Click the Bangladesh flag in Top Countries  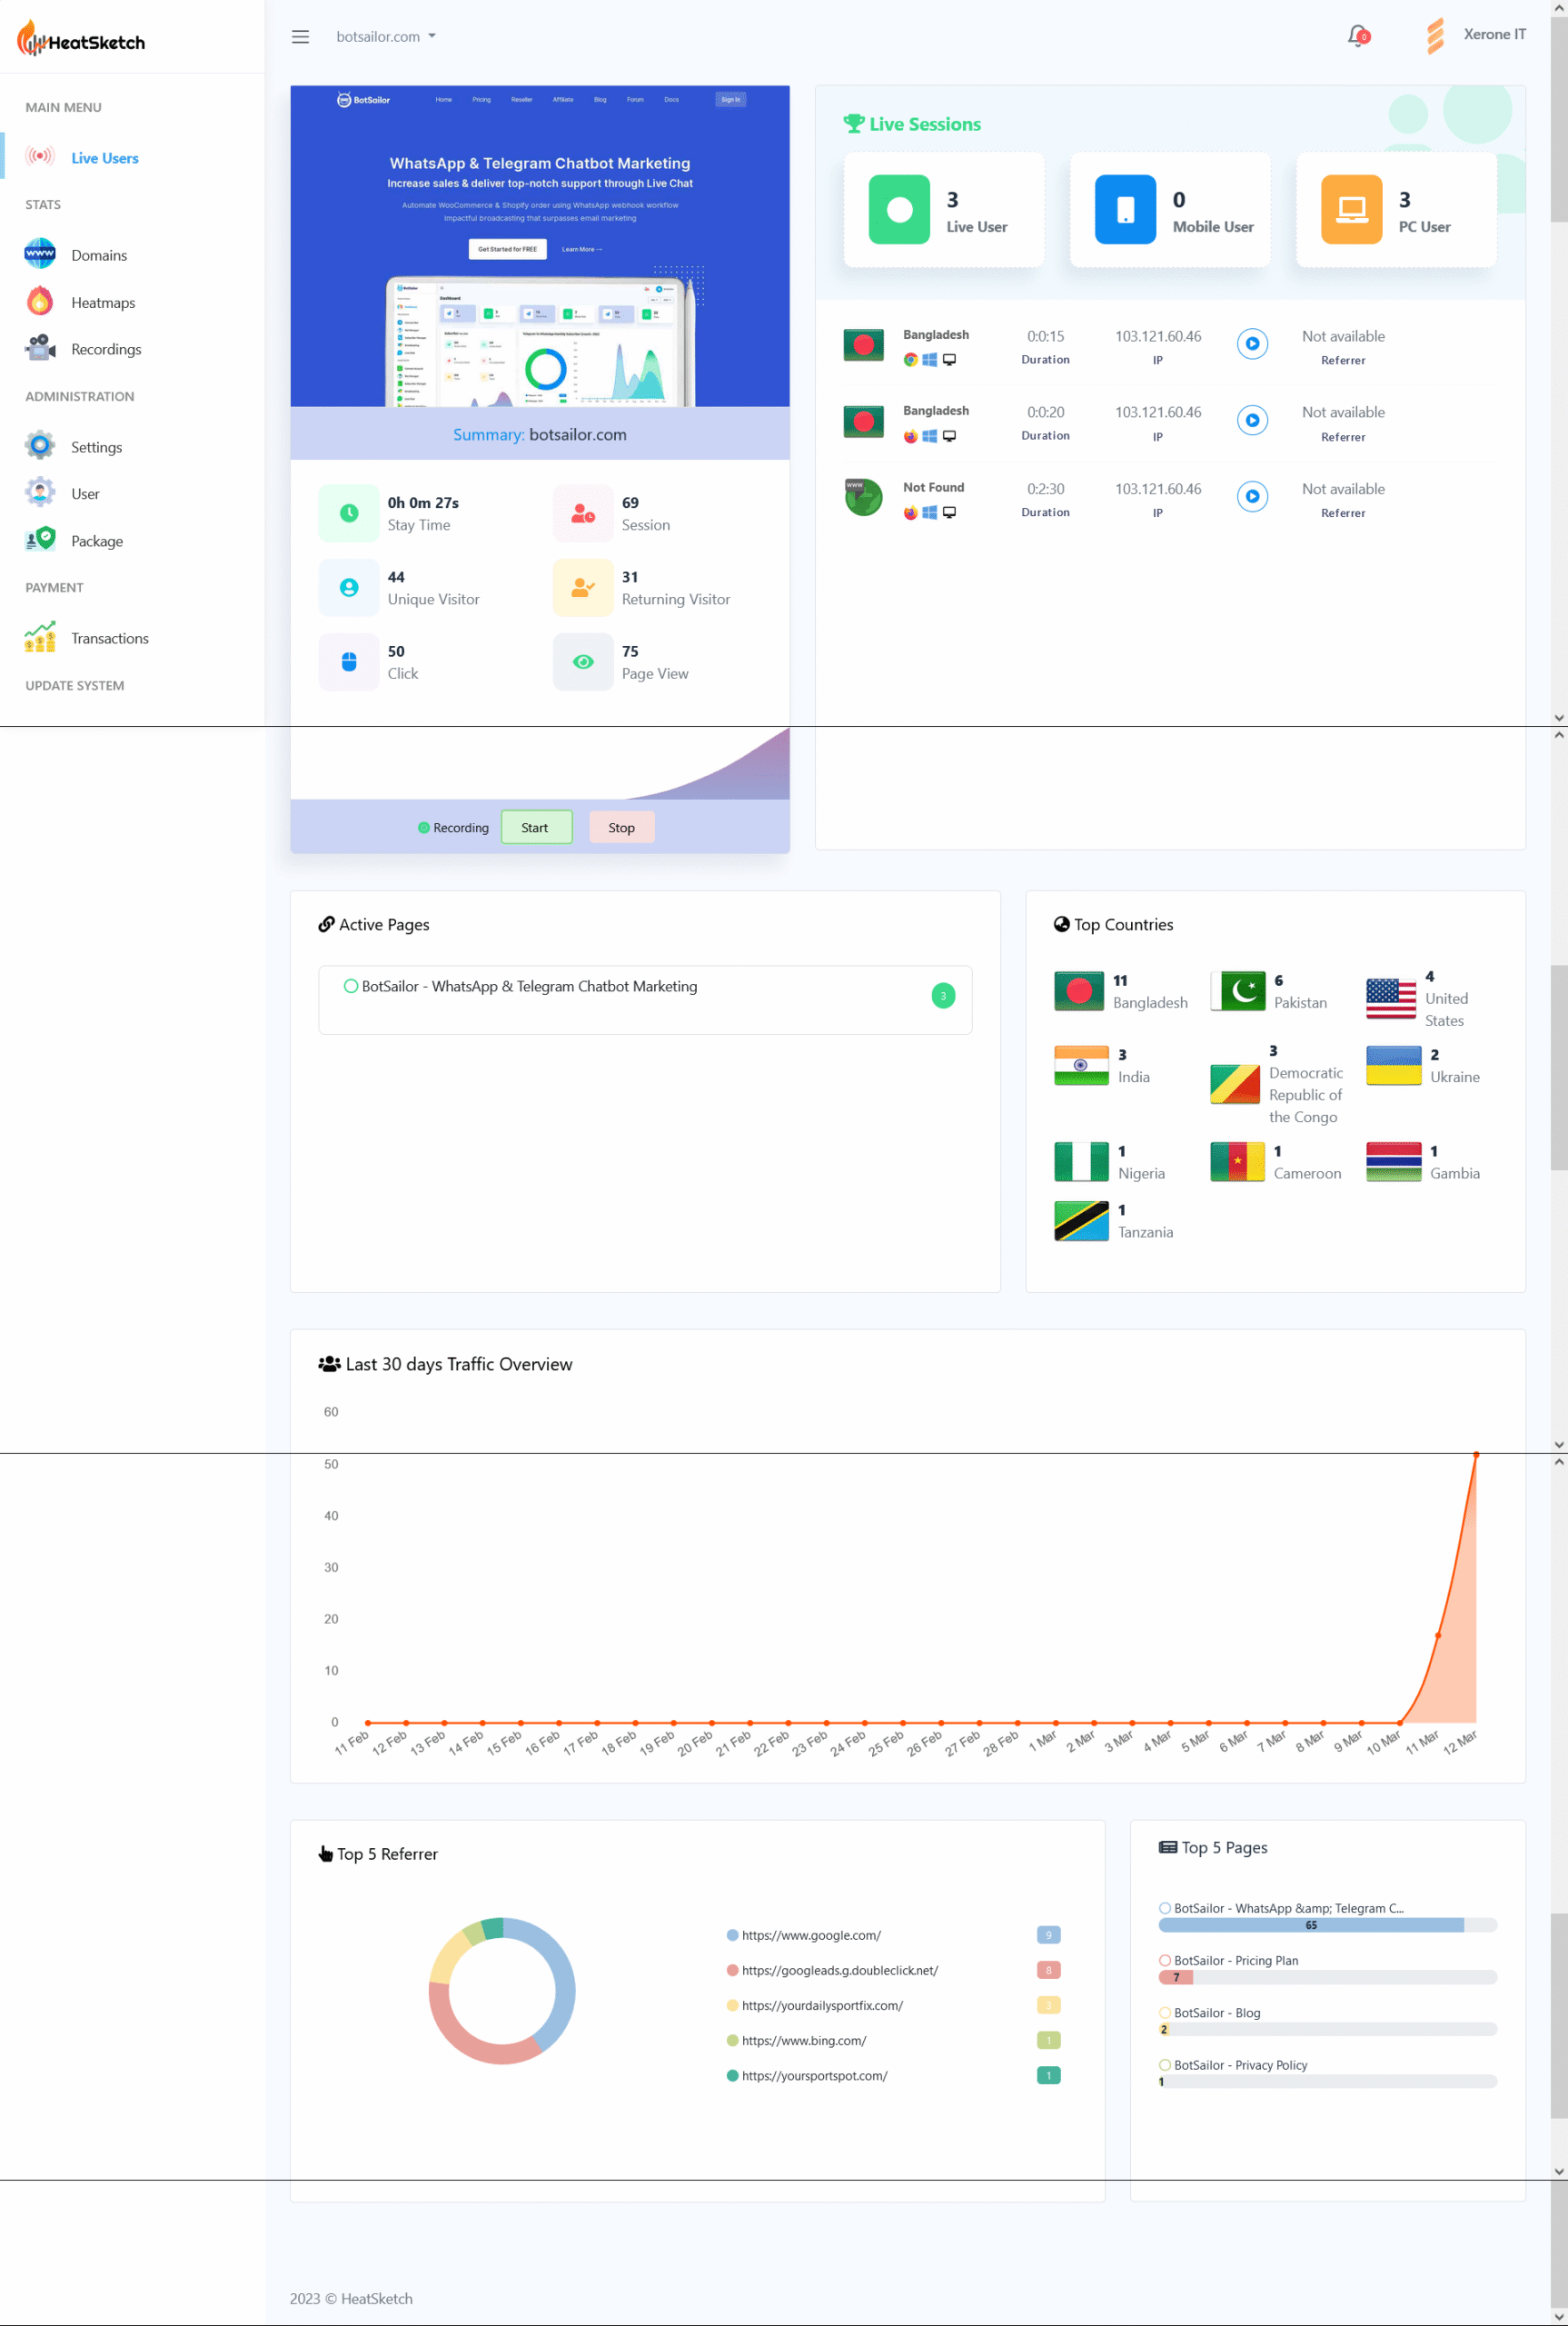pyautogui.click(x=1080, y=990)
